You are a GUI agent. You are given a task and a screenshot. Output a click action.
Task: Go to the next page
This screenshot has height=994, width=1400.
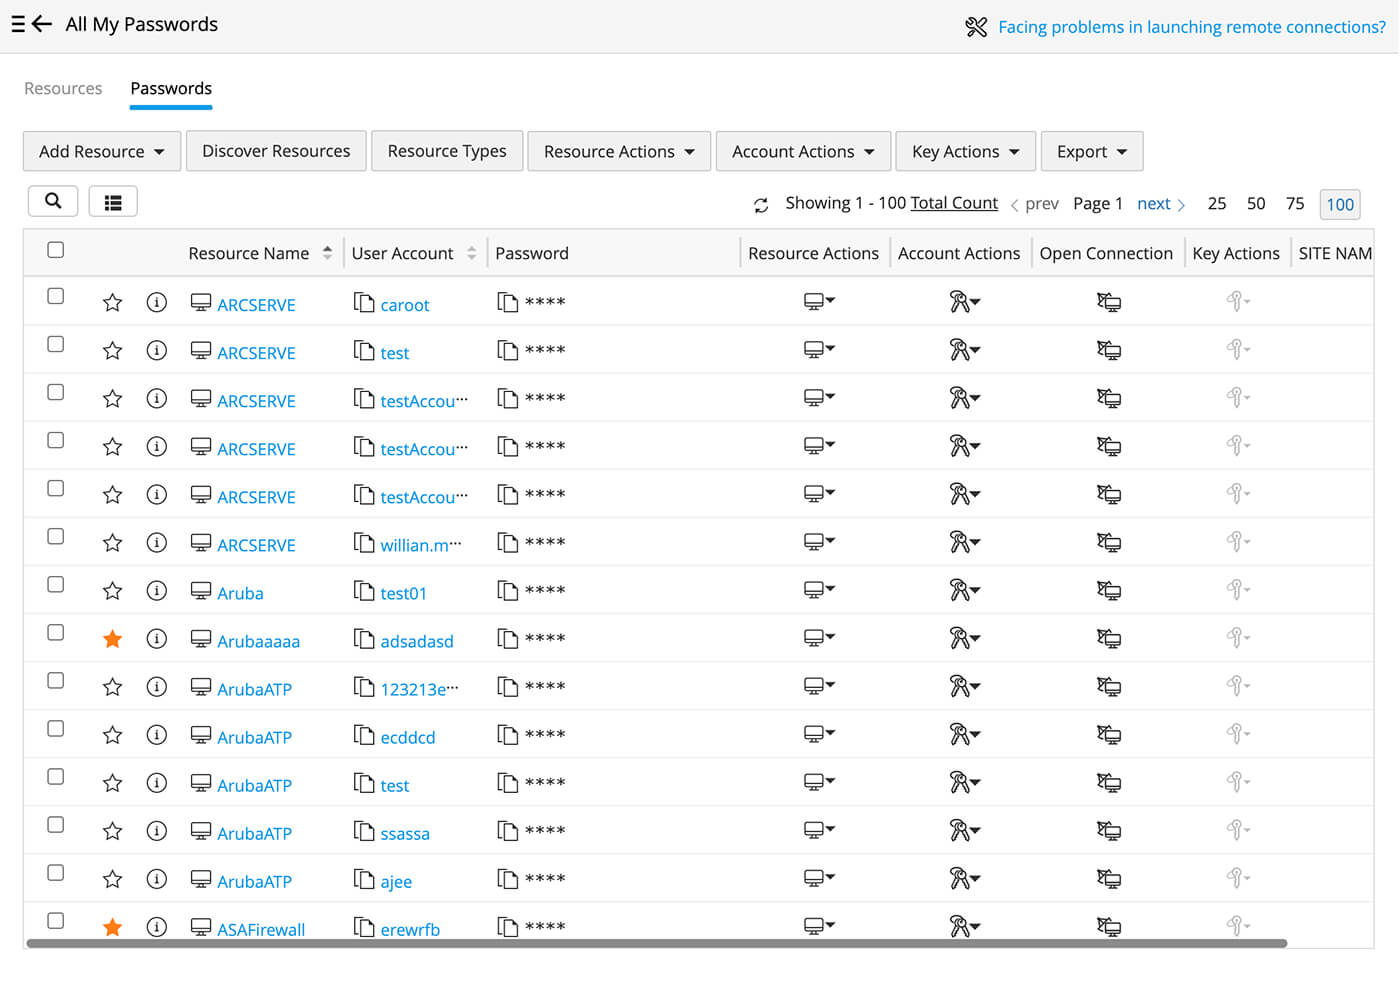pyautogui.click(x=1161, y=204)
